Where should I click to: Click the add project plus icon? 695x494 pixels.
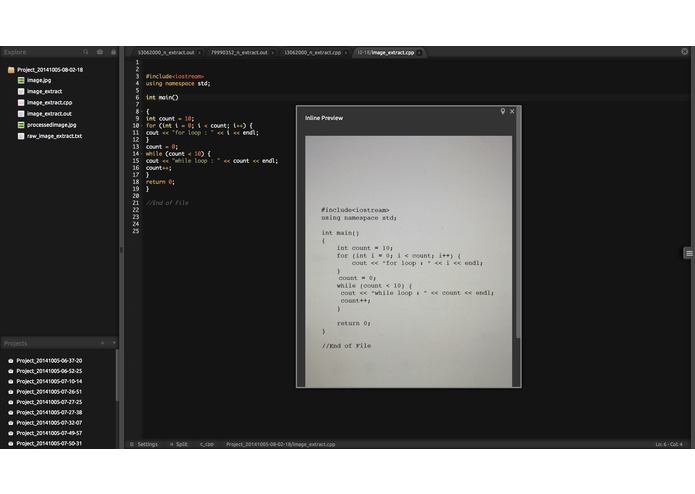click(x=102, y=343)
